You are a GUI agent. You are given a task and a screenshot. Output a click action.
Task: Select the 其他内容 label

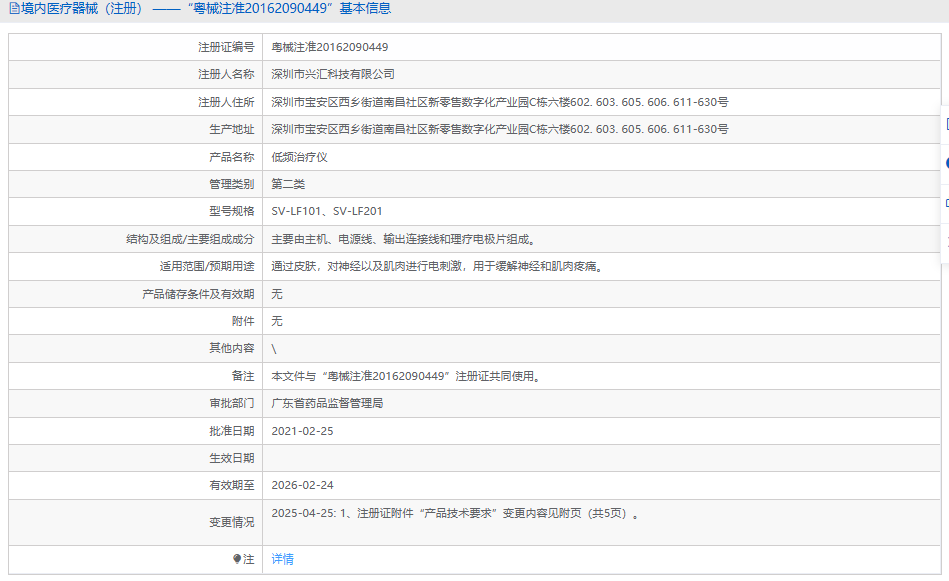pos(231,348)
